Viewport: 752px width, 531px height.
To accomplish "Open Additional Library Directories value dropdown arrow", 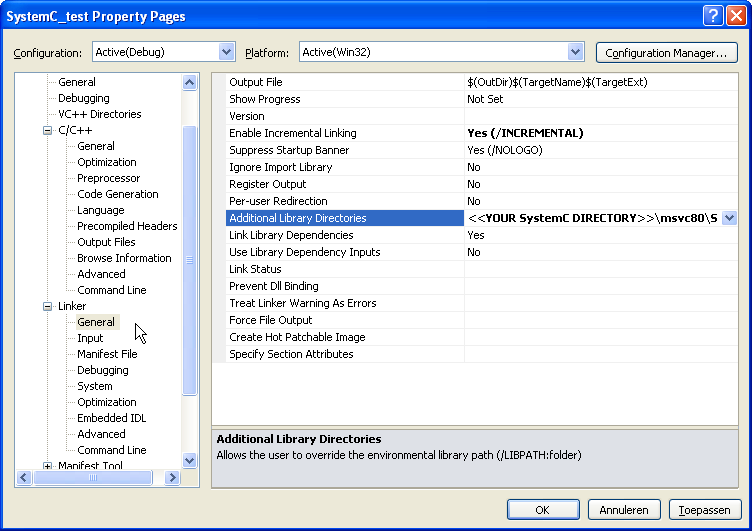I will [x=729, y=218].
